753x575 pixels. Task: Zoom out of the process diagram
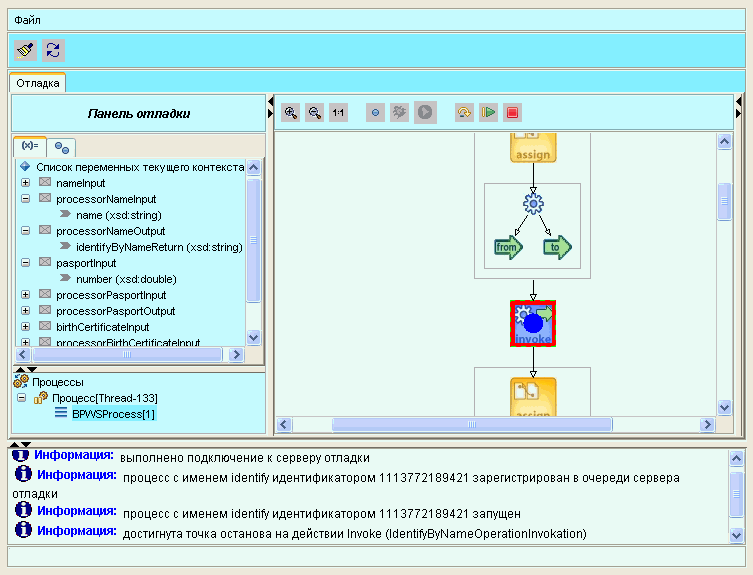coord(314,113)
